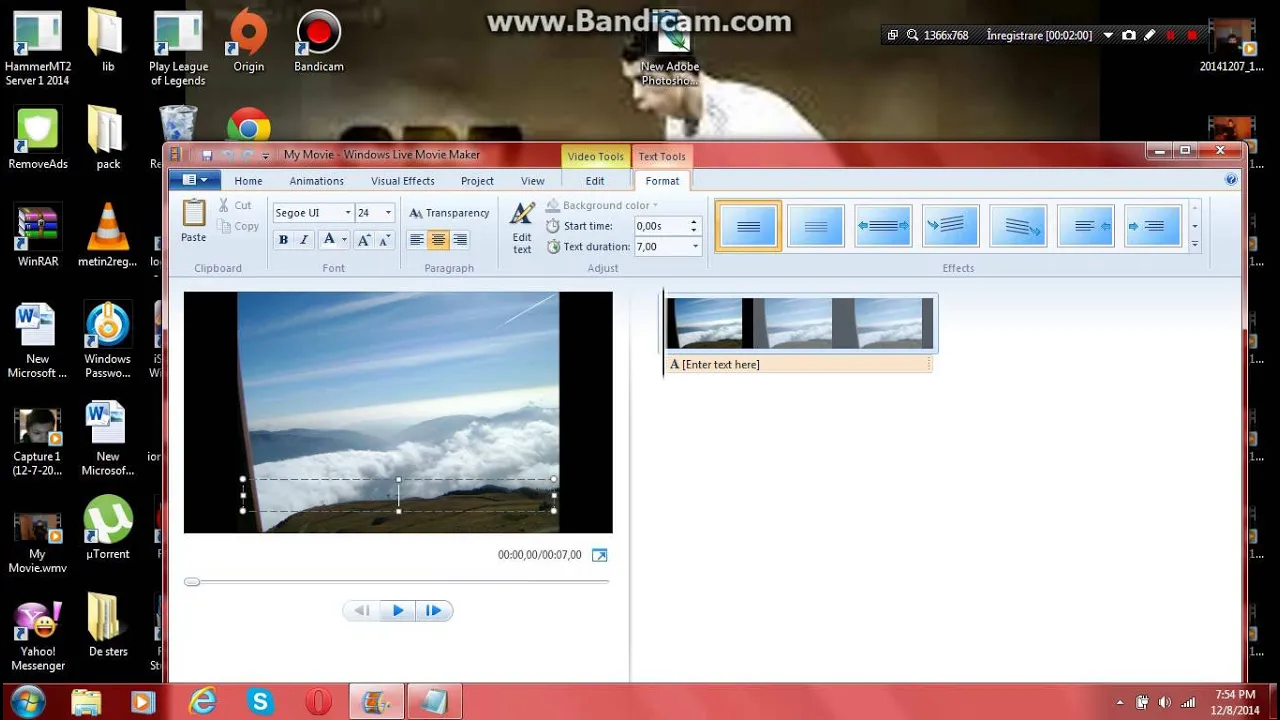Open Skype from taskbar
This screenshot has width=1280, height=720.
click(261, 701)
